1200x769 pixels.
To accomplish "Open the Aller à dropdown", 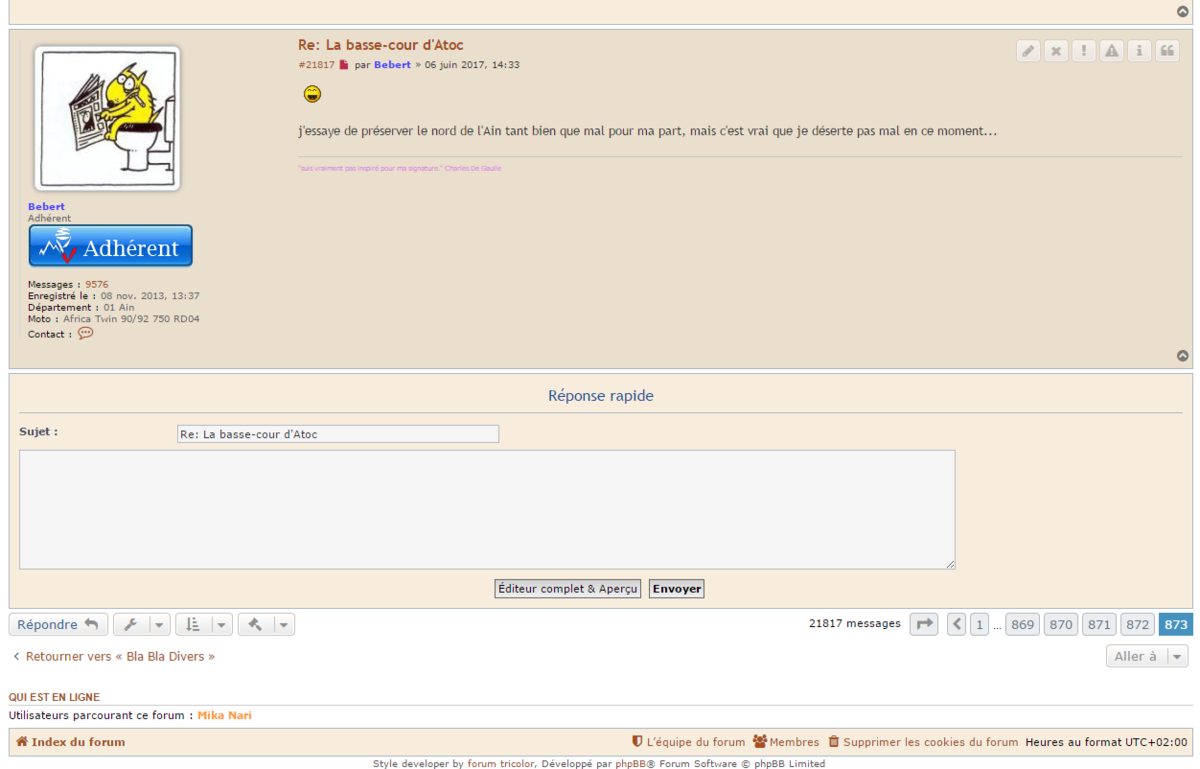I will (1146, 656).
